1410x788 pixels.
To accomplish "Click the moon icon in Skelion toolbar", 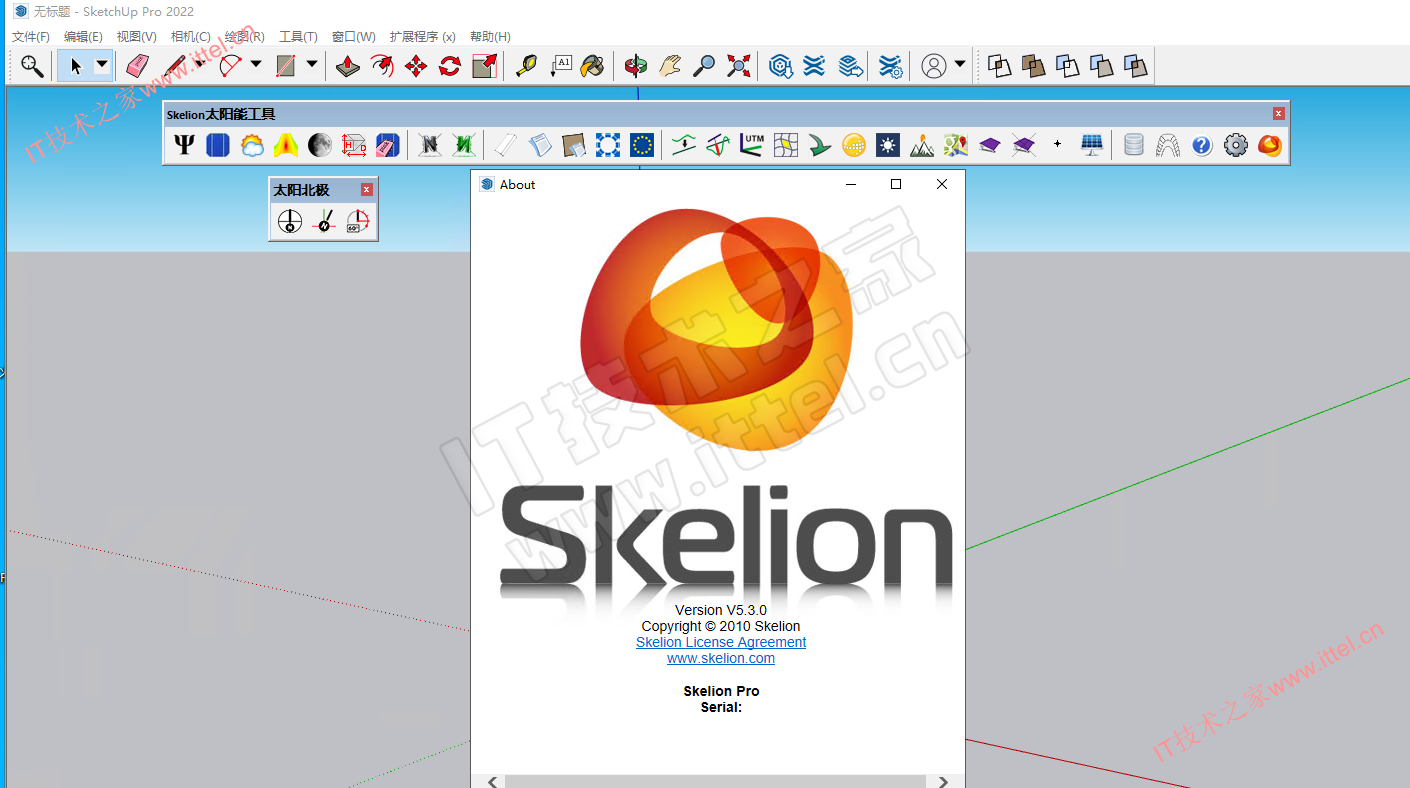I will pyautogui.click(x=320, y=145).
